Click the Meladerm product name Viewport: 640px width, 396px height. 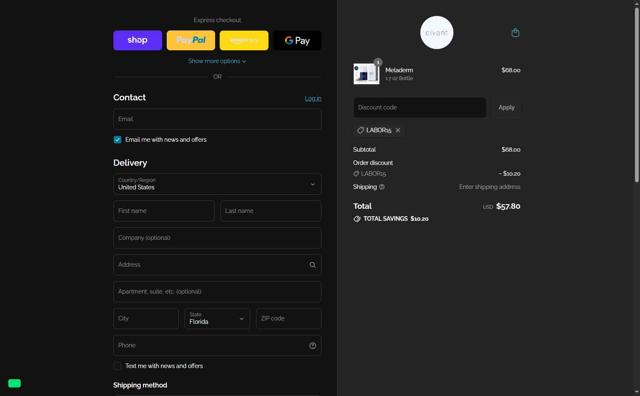click(399, 70)
